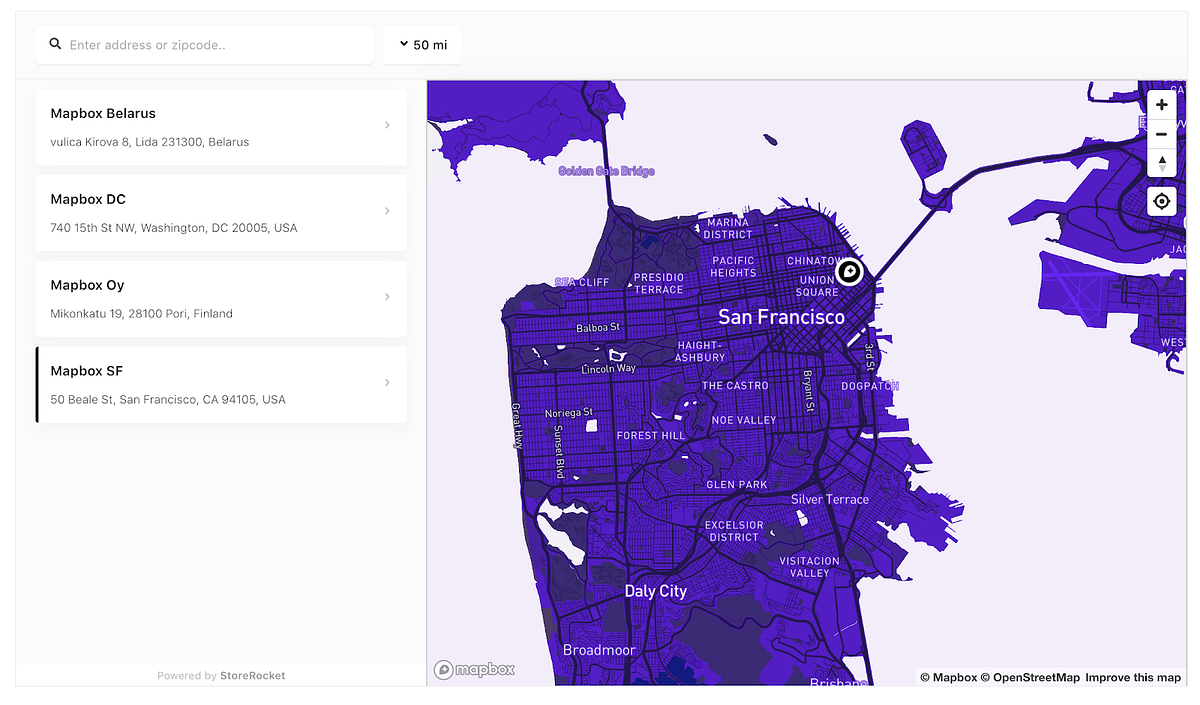Screen dimensions: 1200x705
Task: Click the magnifying glass in the search bar
Action: coord(55,44)
